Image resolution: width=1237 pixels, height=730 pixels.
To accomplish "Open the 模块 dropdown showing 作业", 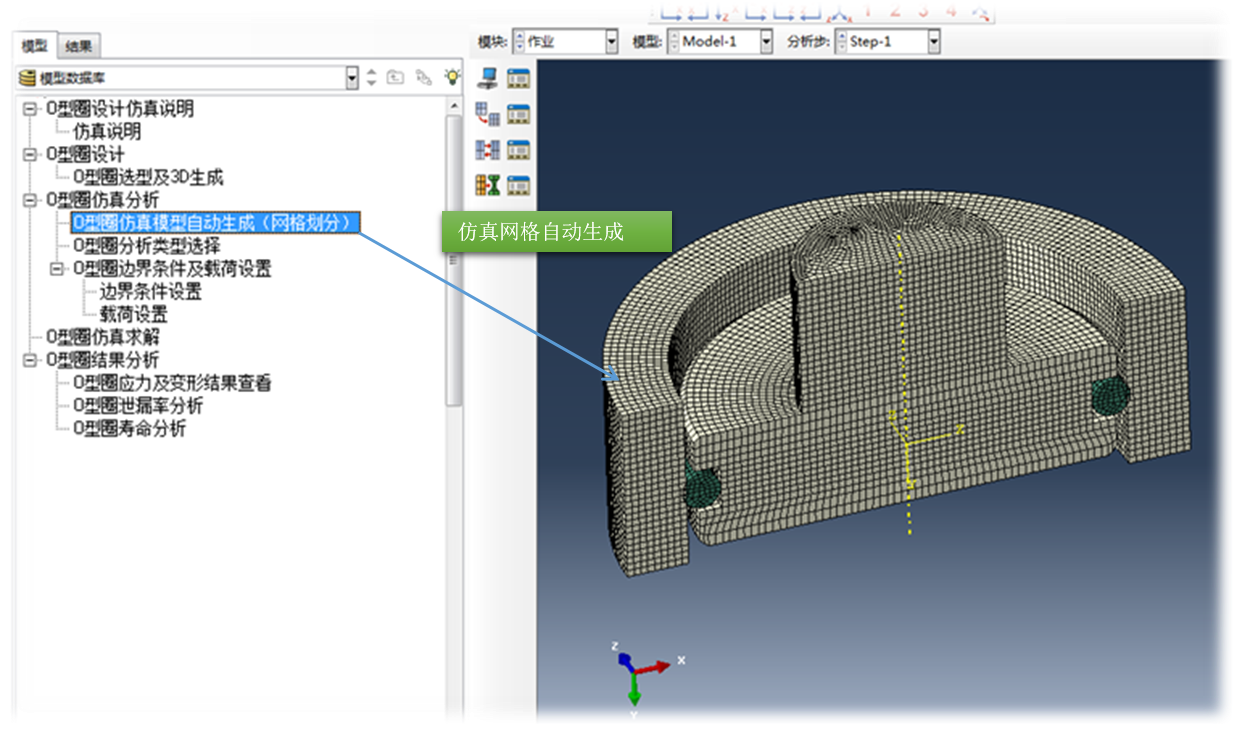I will coord(611,42).
